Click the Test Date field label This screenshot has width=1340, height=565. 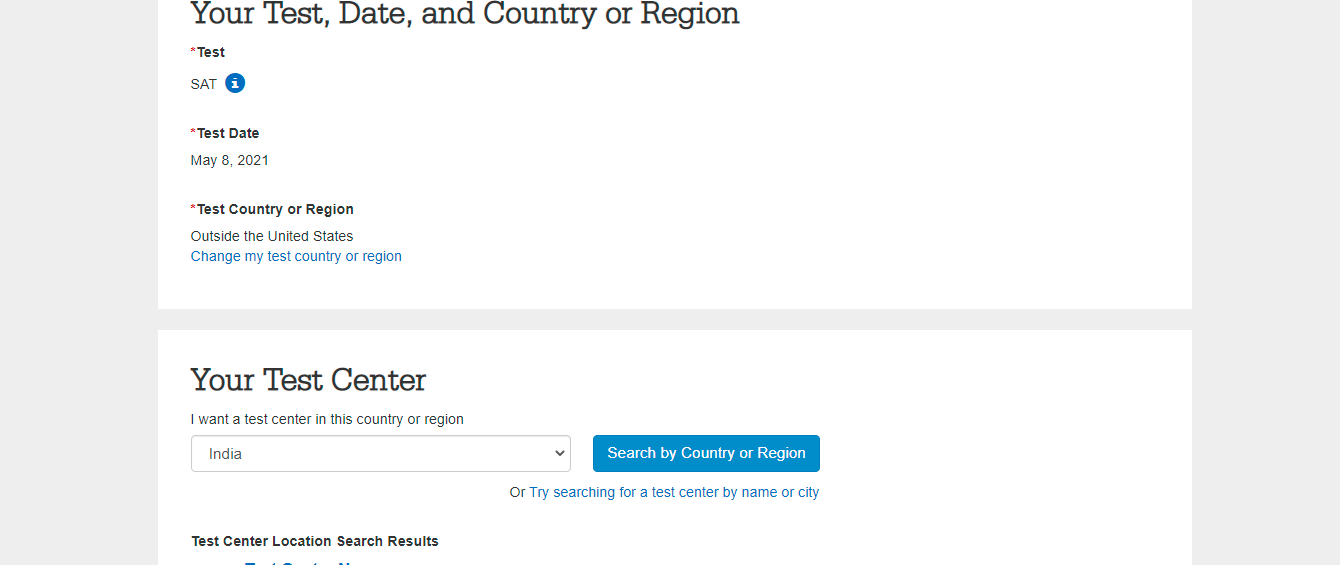(228, 133)
